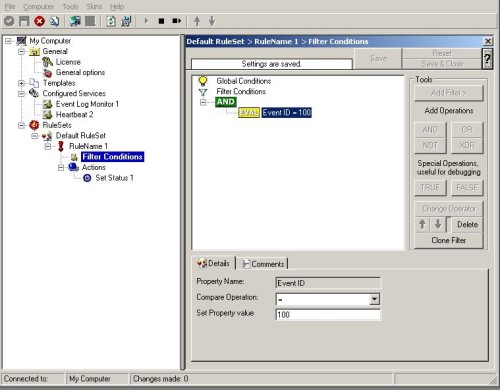Move filter up with Tools arrow button
Viewport: 500px width, 390px height.
click(x=422, y=224)
